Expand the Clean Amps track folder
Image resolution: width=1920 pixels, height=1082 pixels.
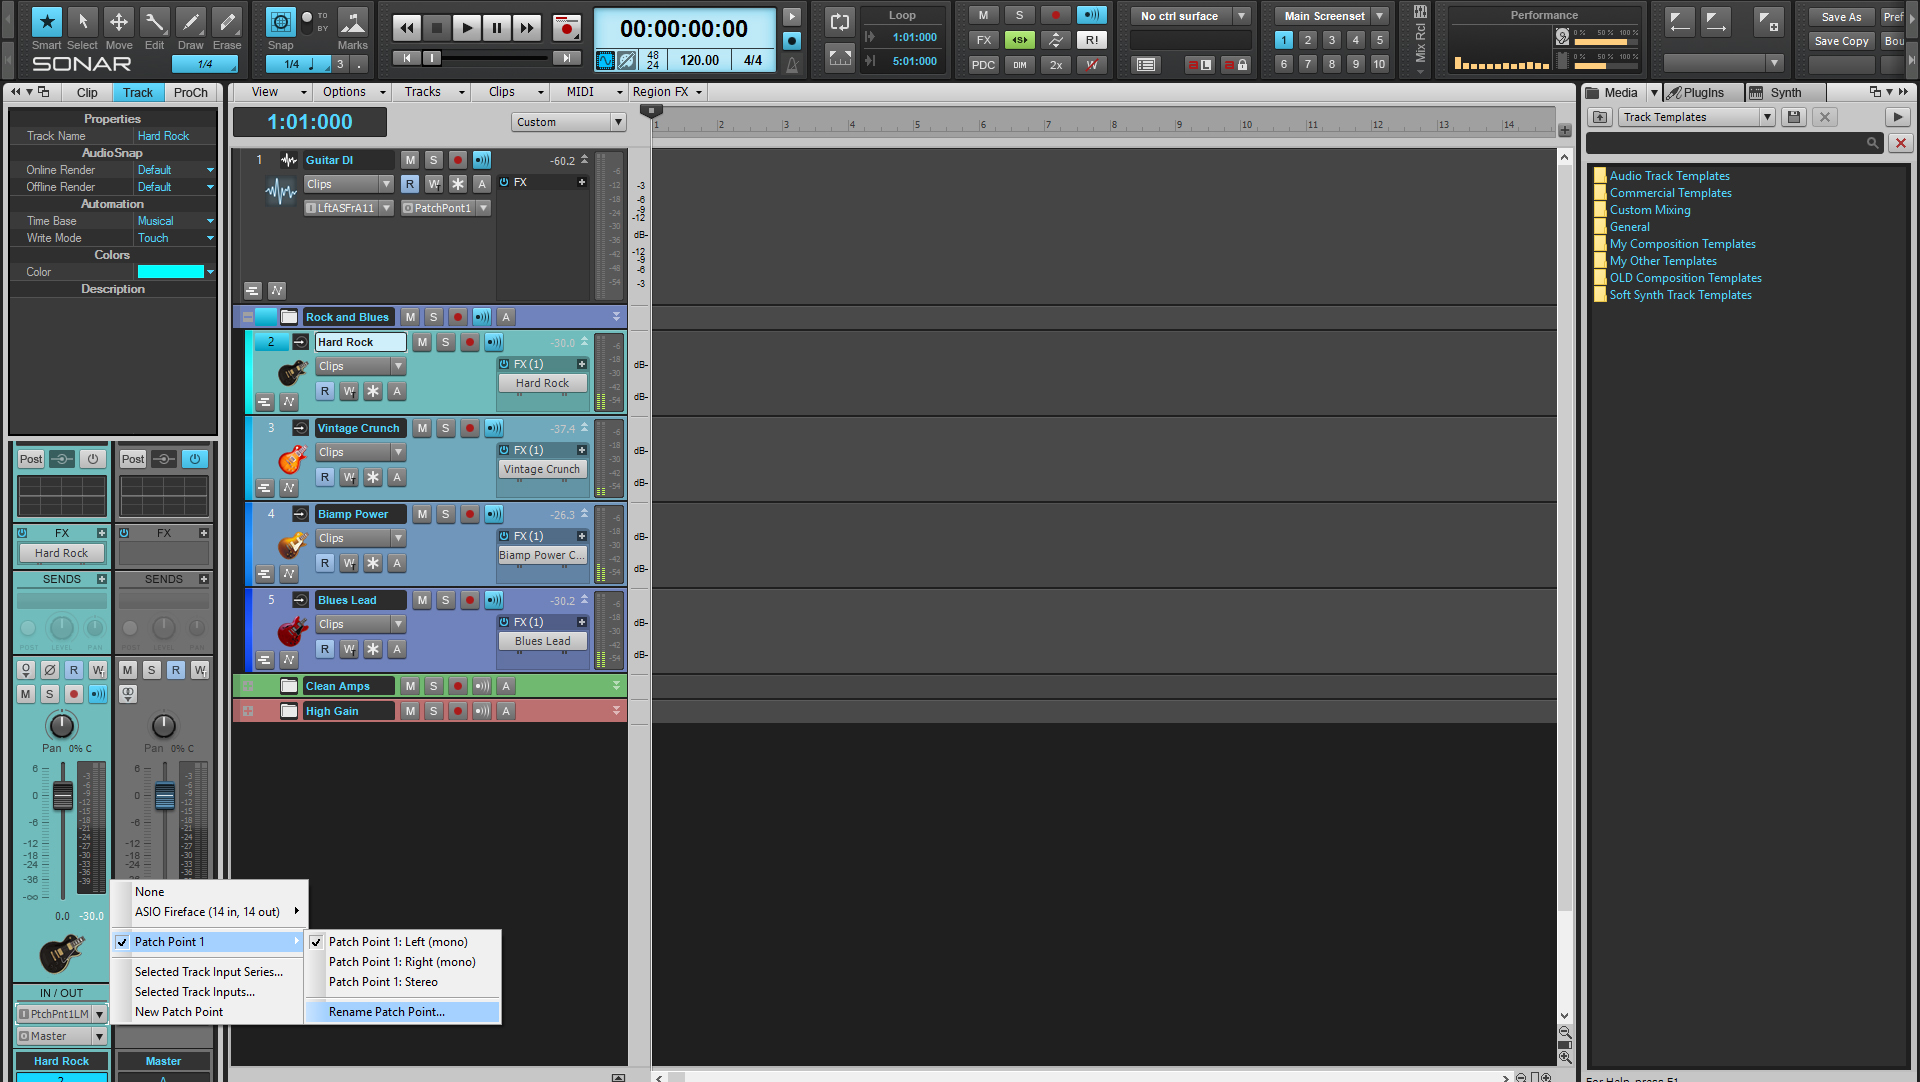(x=247, y=686)
